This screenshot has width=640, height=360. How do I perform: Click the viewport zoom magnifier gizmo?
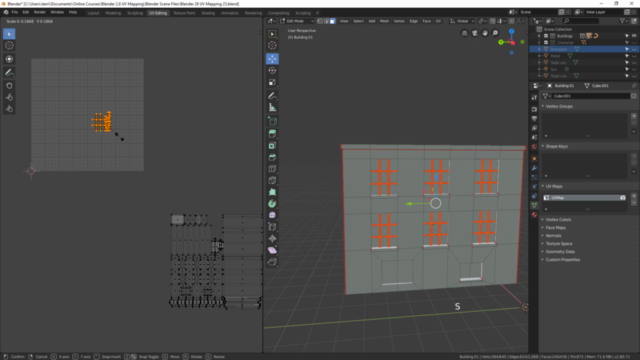pyautogui.click(x=495, y=33)
